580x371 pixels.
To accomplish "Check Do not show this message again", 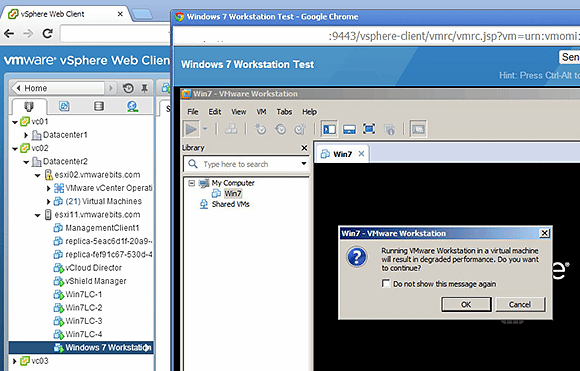I will (x=386, y=284).
